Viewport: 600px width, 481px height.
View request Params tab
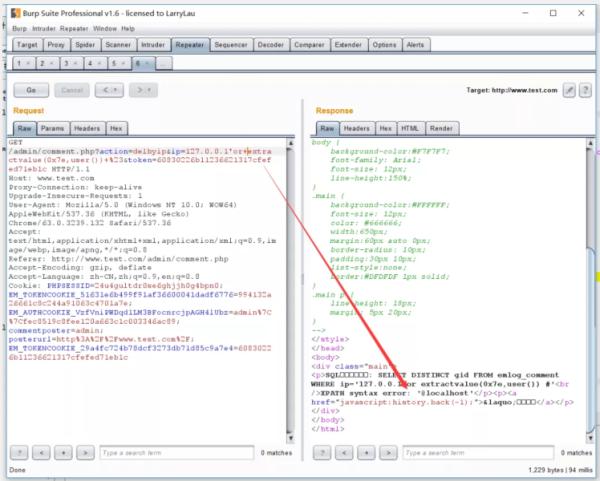coord(52,128)
